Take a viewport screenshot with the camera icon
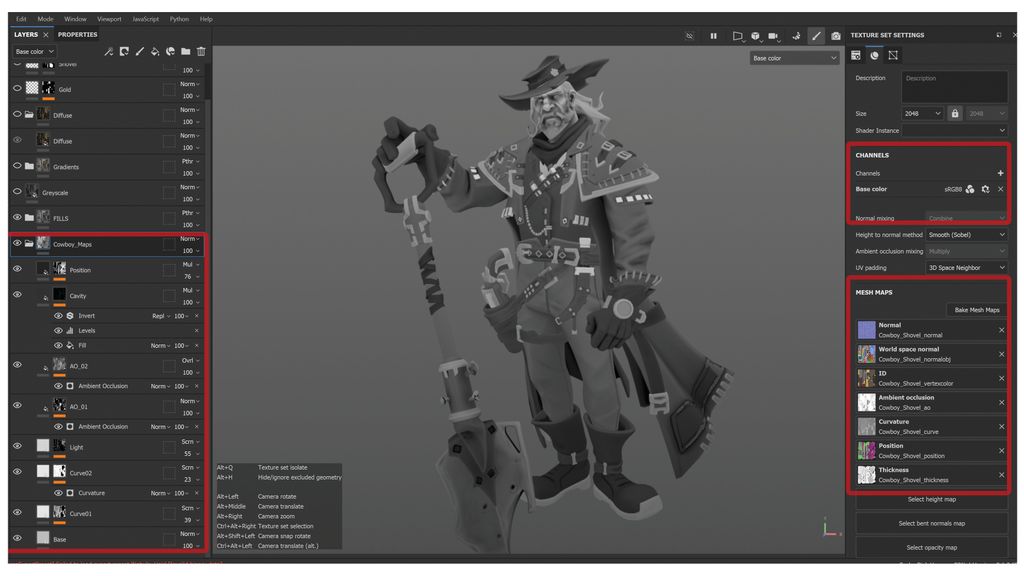Viewport: 1024px width, 576px height. [x=836, y=35]
